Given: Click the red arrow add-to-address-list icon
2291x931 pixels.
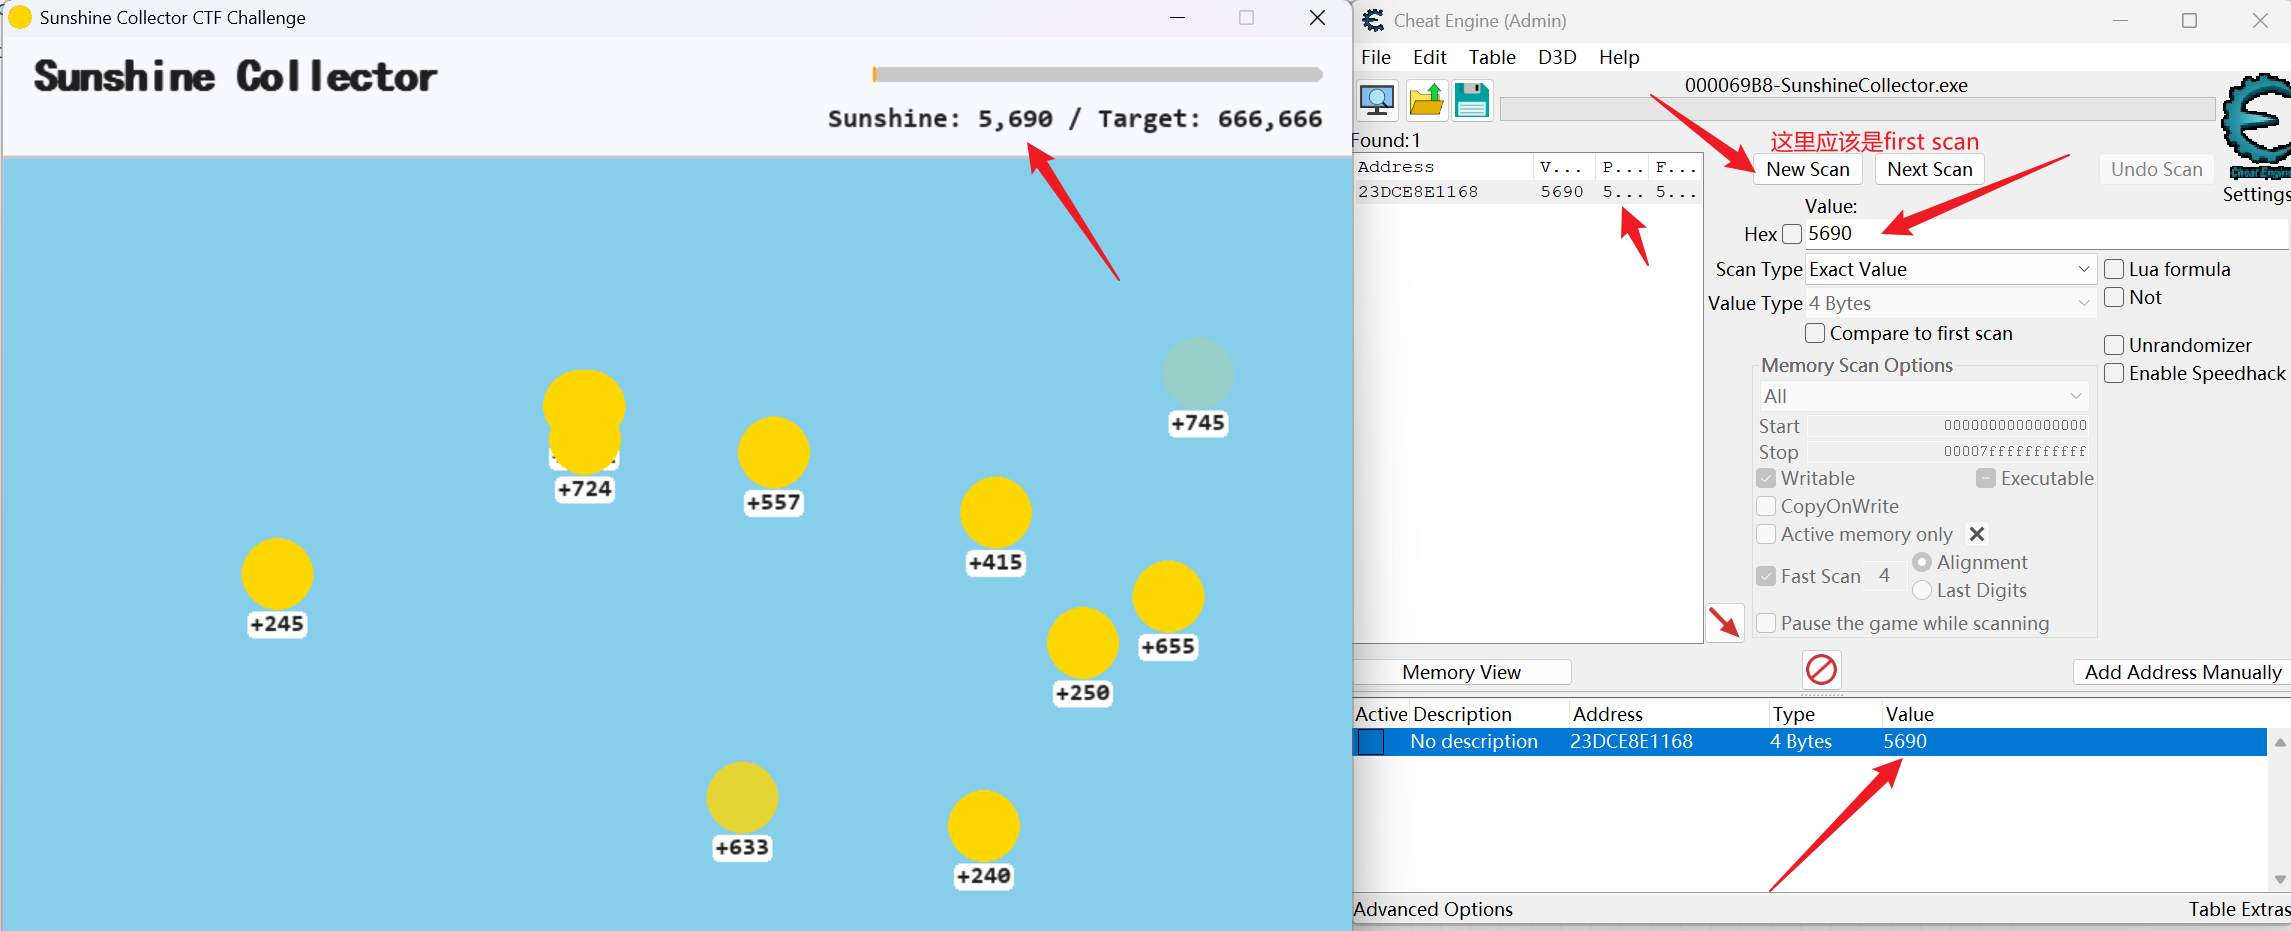Looking at the screenshot, I should click(1724, 623).
